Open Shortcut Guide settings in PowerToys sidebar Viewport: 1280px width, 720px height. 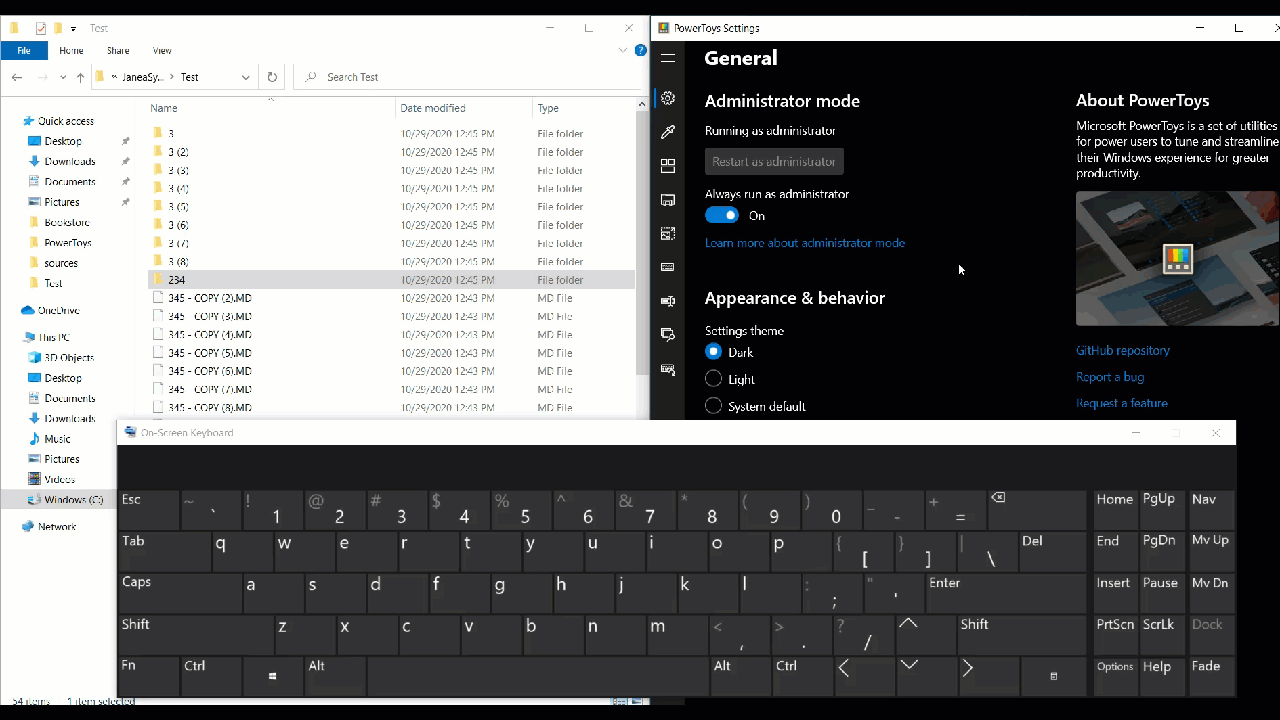pos(668,369)
